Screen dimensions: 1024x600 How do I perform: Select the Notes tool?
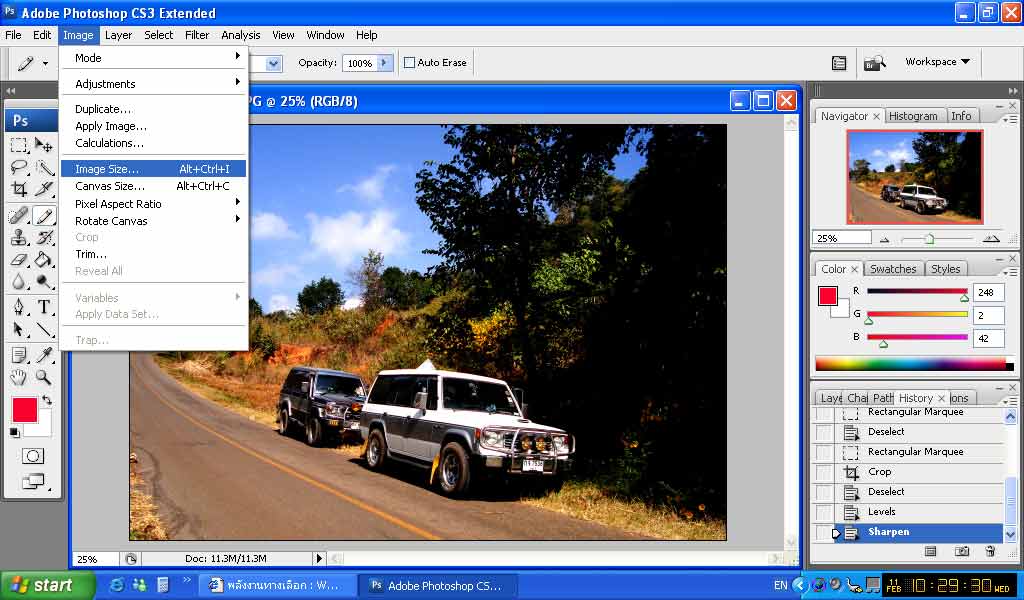pos(19,355)
